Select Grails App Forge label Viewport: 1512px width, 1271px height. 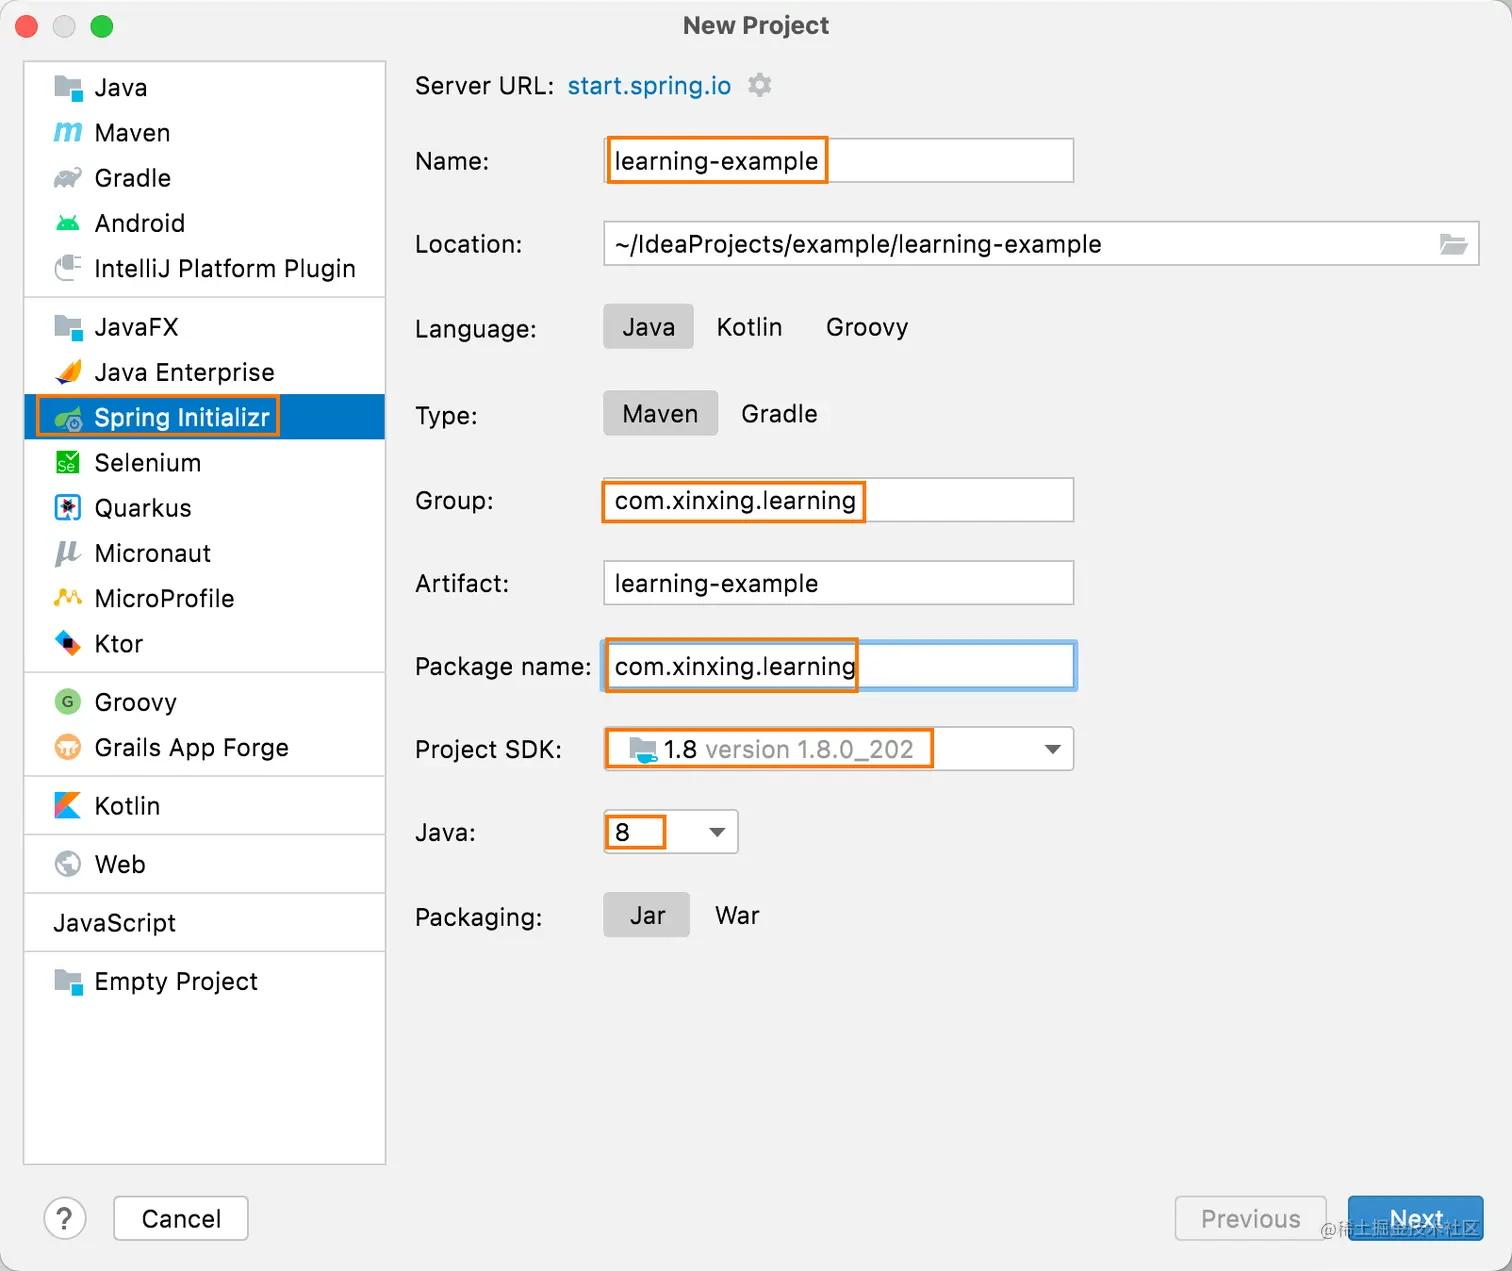pos(191,747)
